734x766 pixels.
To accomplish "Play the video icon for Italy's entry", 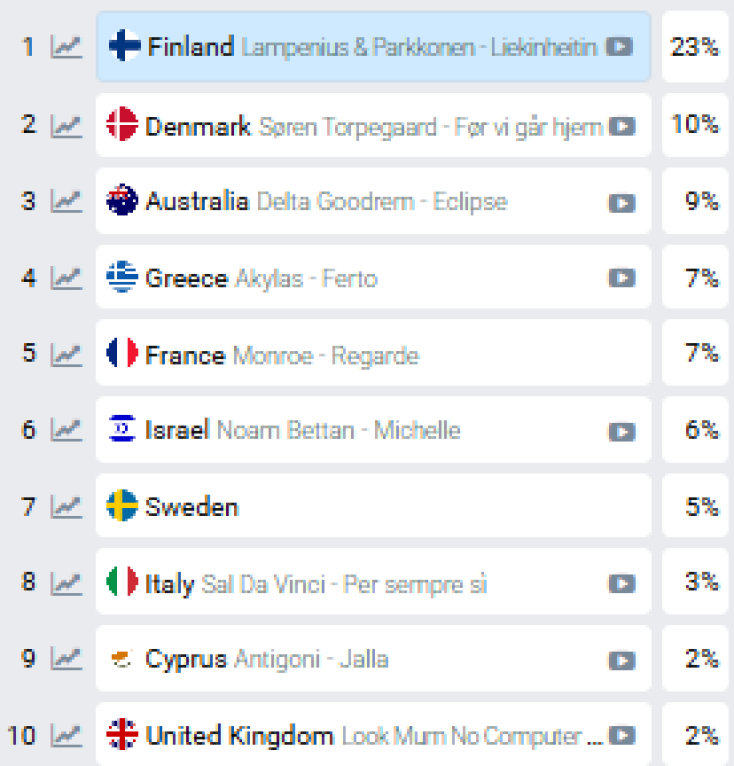I will (621, 584).
